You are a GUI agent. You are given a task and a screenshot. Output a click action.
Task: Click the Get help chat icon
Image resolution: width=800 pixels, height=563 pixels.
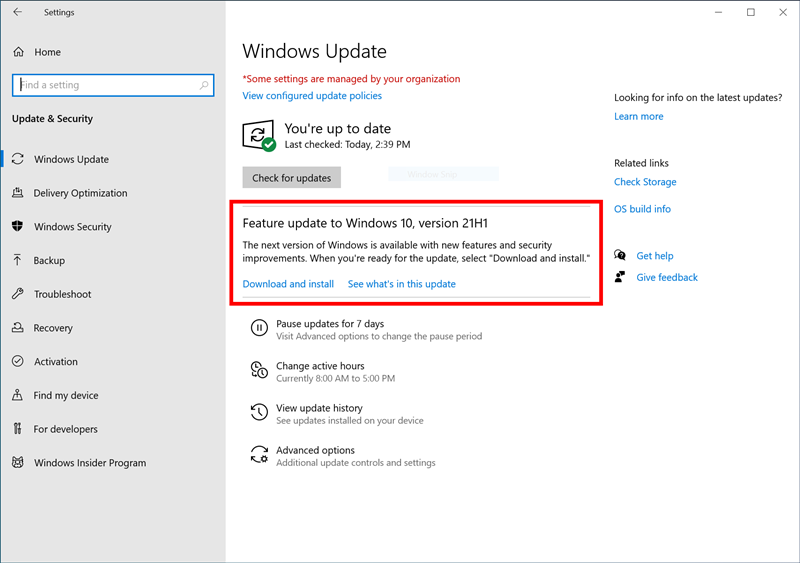[x=620, y=255]
